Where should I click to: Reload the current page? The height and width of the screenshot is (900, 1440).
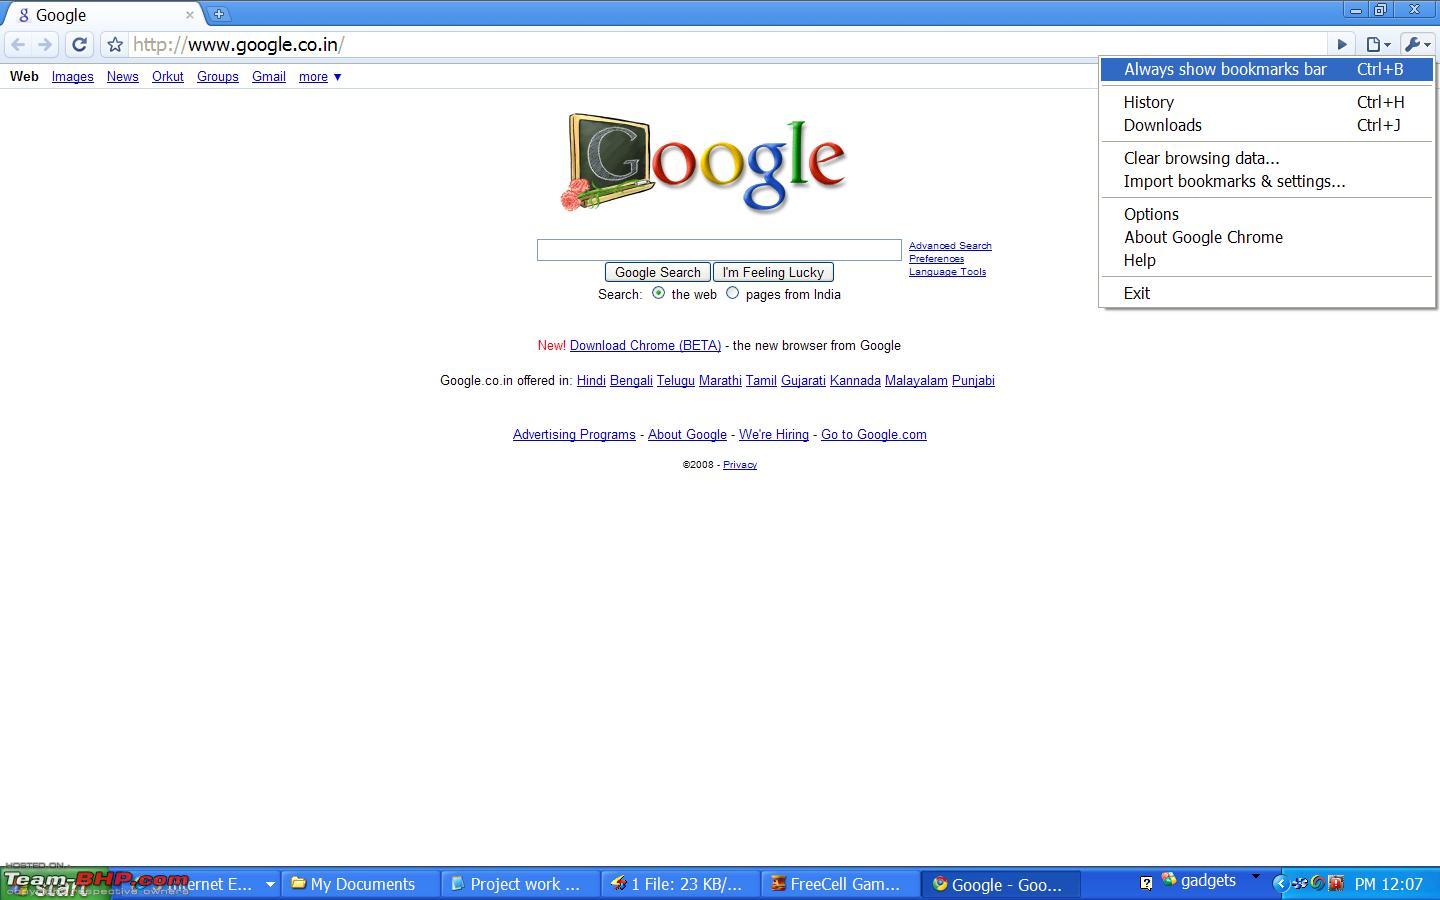pos(79,44)
